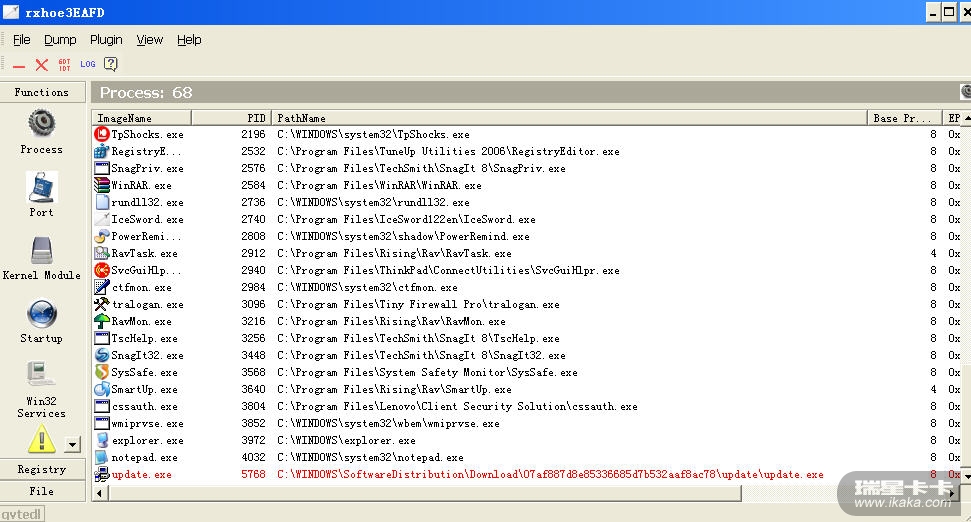Viewport: 971px width, 522px height.
Task: Select the explorer.exe path C:\WINDOWS\explorer.exe
Action: coord(346,440)
